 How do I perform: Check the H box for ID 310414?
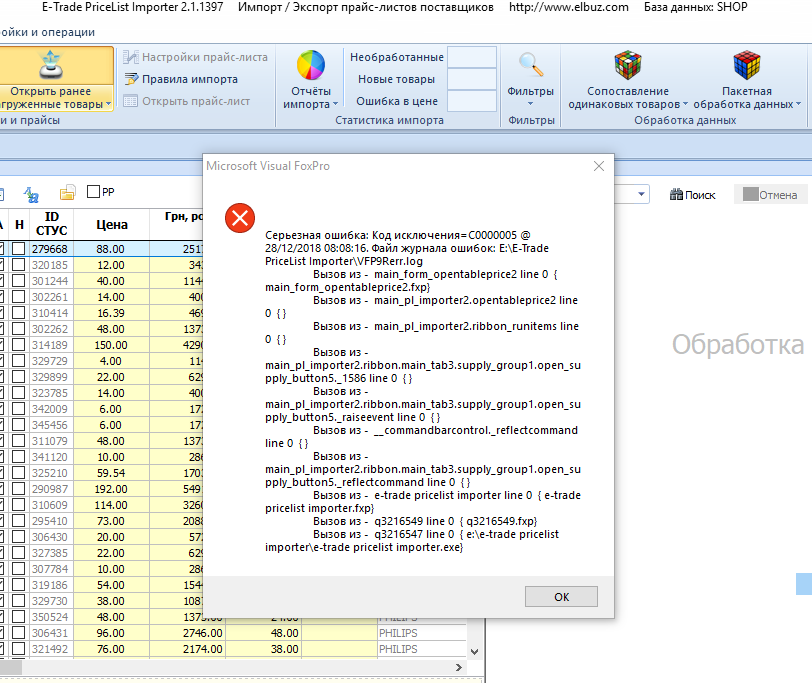pos(19,313)
